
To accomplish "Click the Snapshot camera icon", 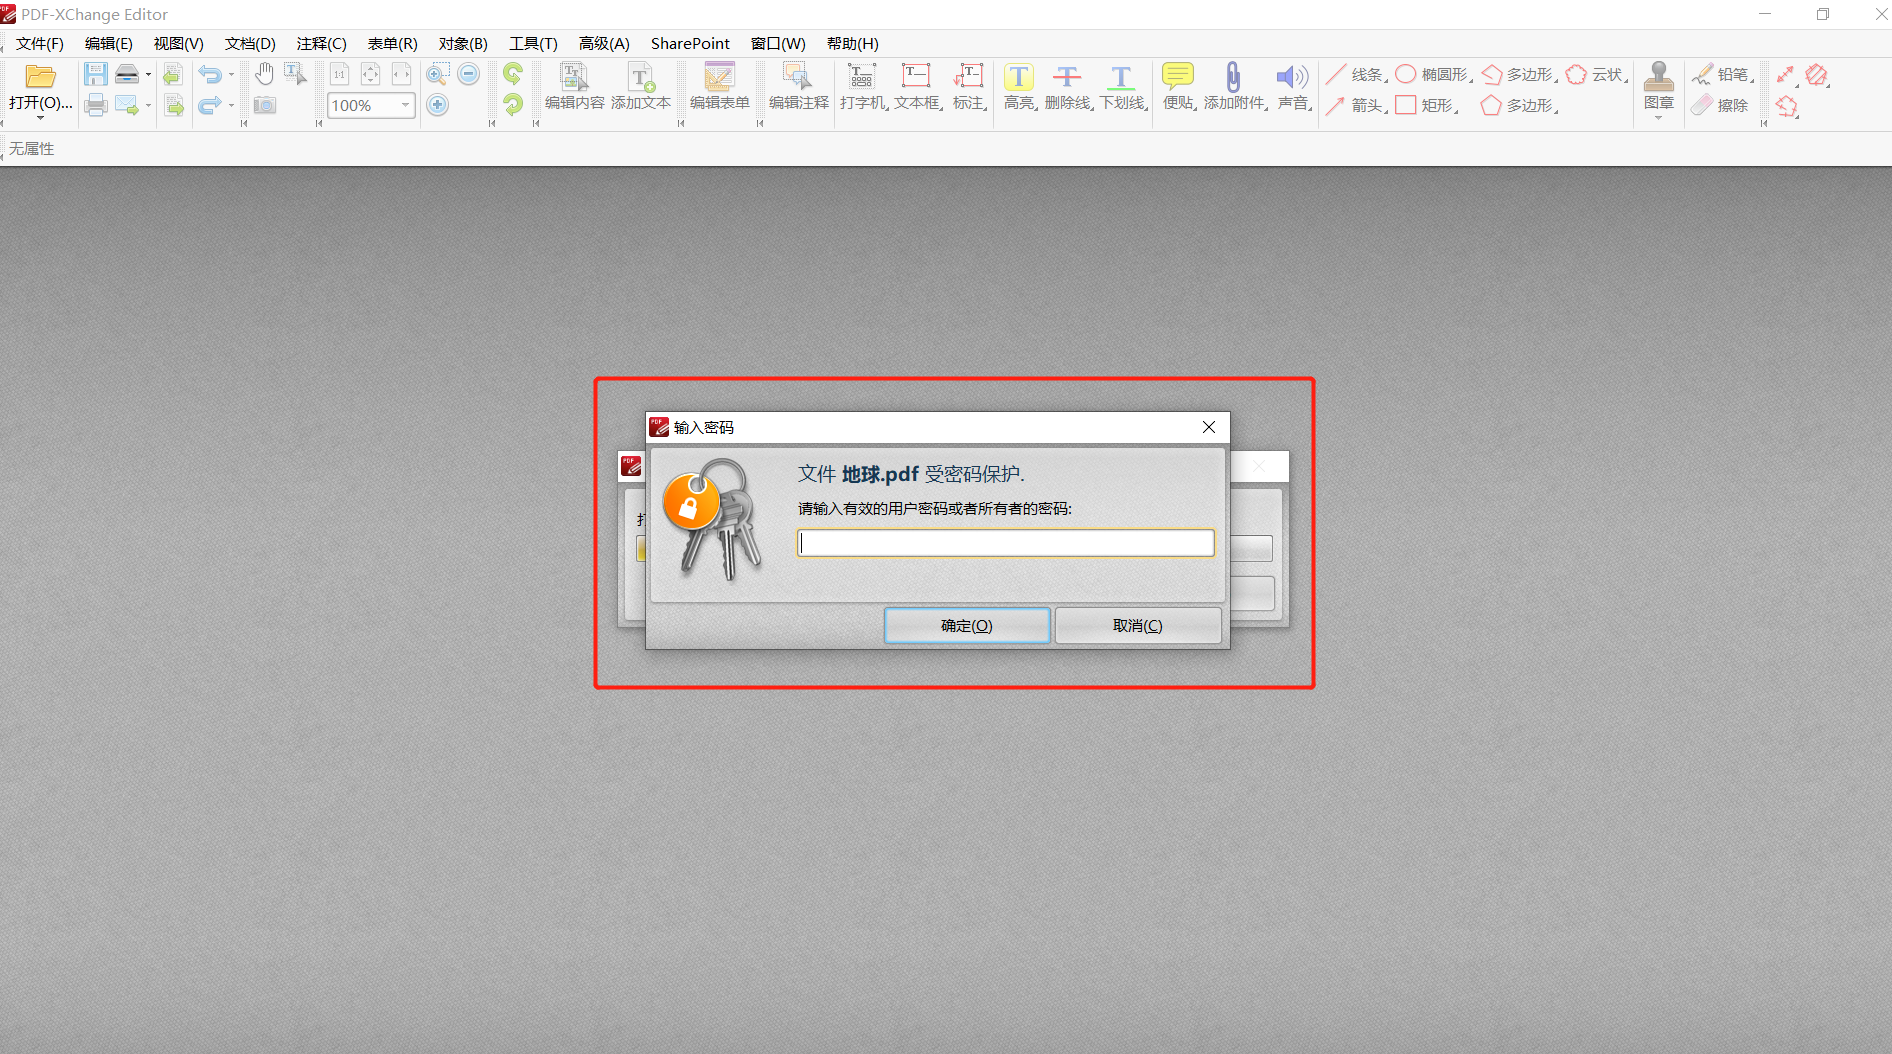I will coord(265,106).
